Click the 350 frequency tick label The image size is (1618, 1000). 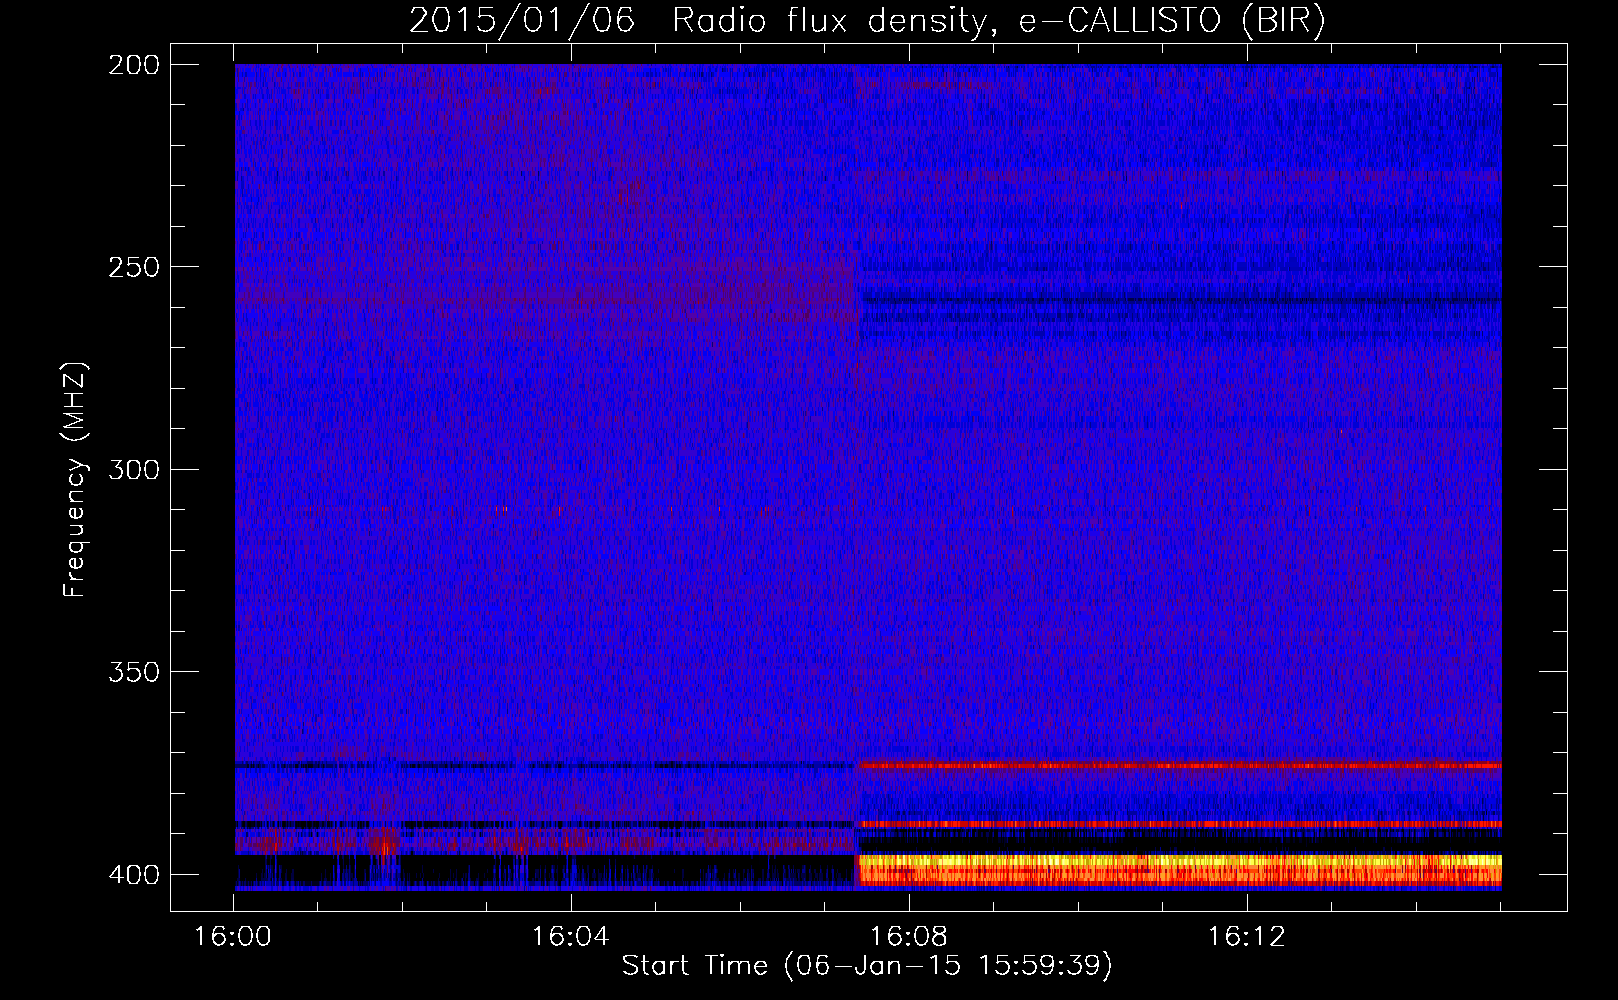coord(133,672)
